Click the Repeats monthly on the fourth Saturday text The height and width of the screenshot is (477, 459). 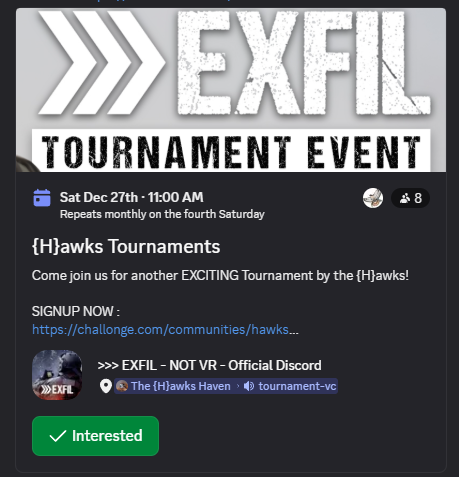[x=162, y=214]
